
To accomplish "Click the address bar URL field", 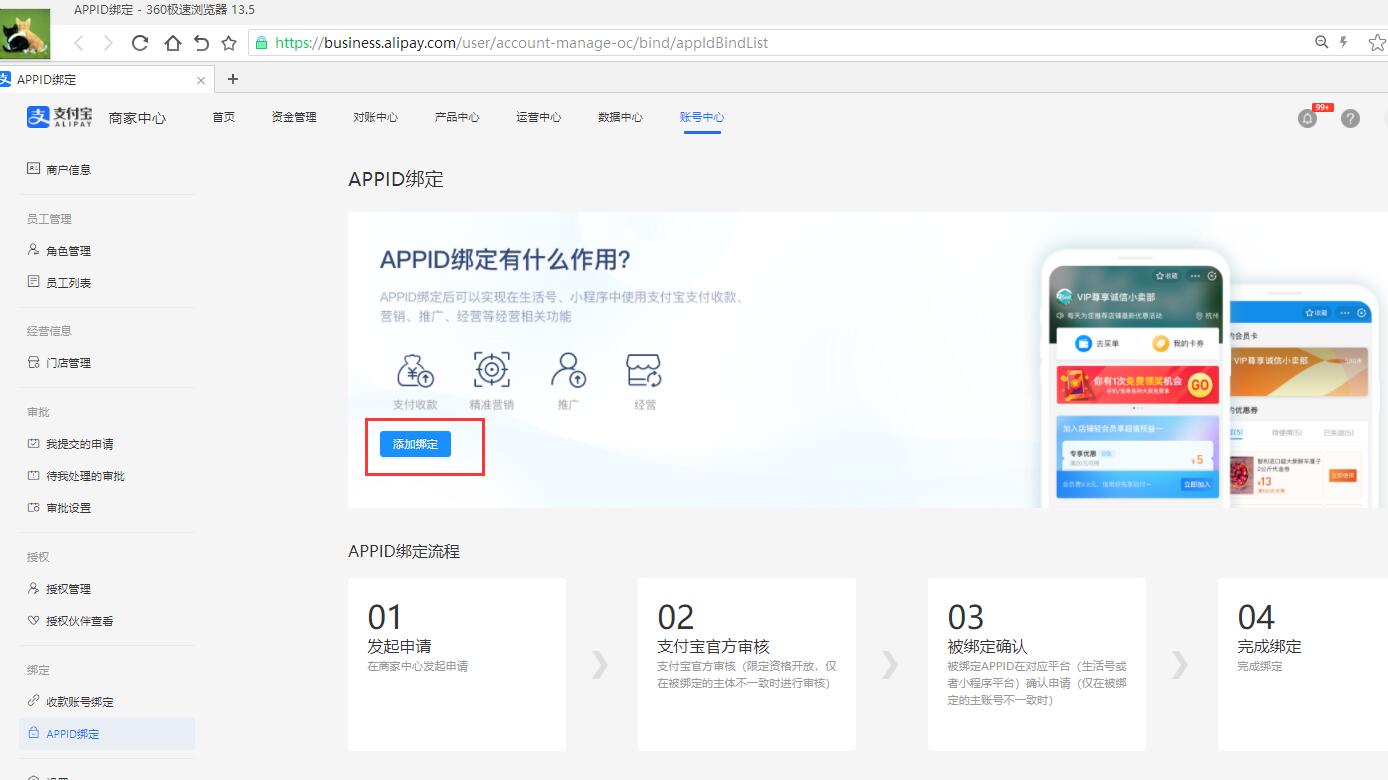I will pos(780,43).
